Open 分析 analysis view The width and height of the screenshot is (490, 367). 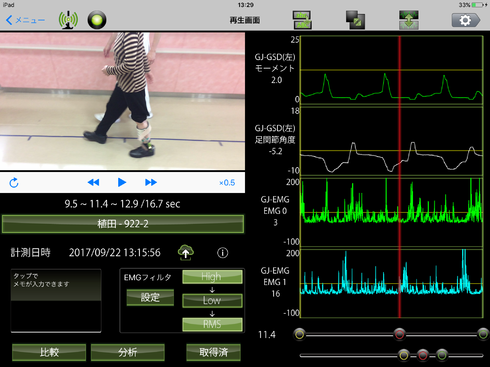[128, 352]
